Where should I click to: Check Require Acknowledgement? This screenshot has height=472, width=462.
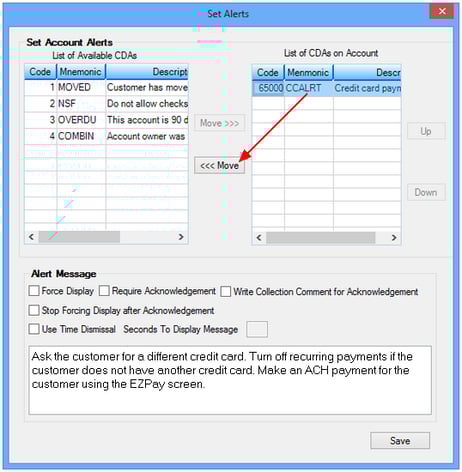coord(104,291)
